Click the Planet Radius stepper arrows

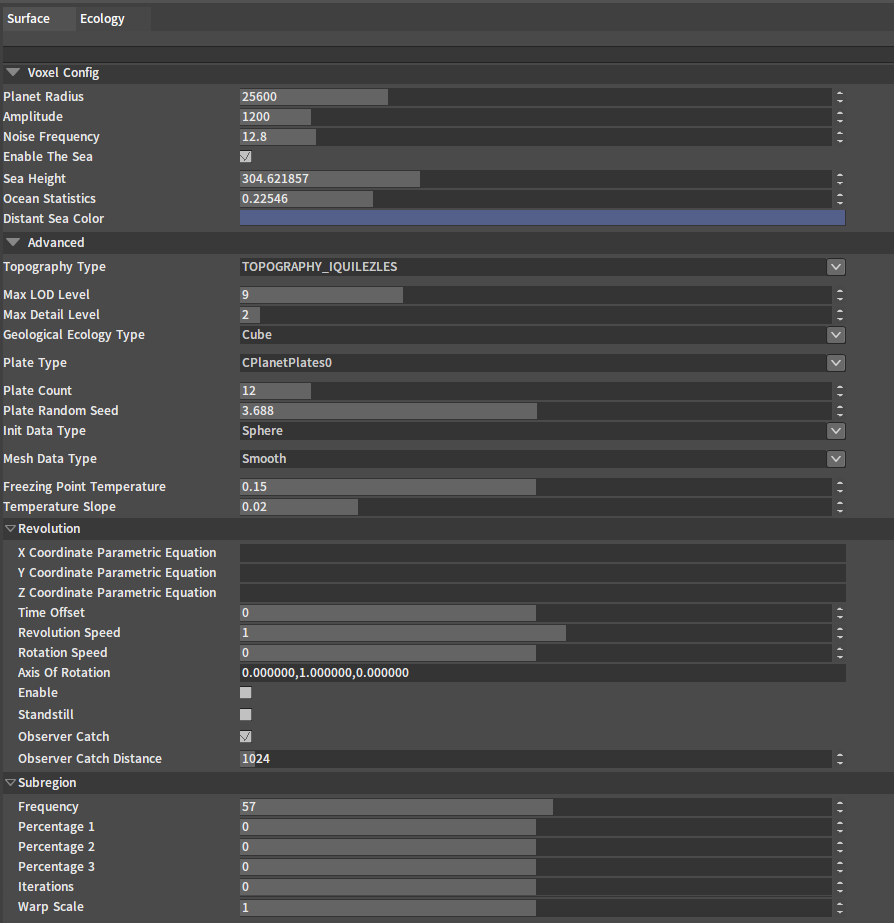coord(840,97)
